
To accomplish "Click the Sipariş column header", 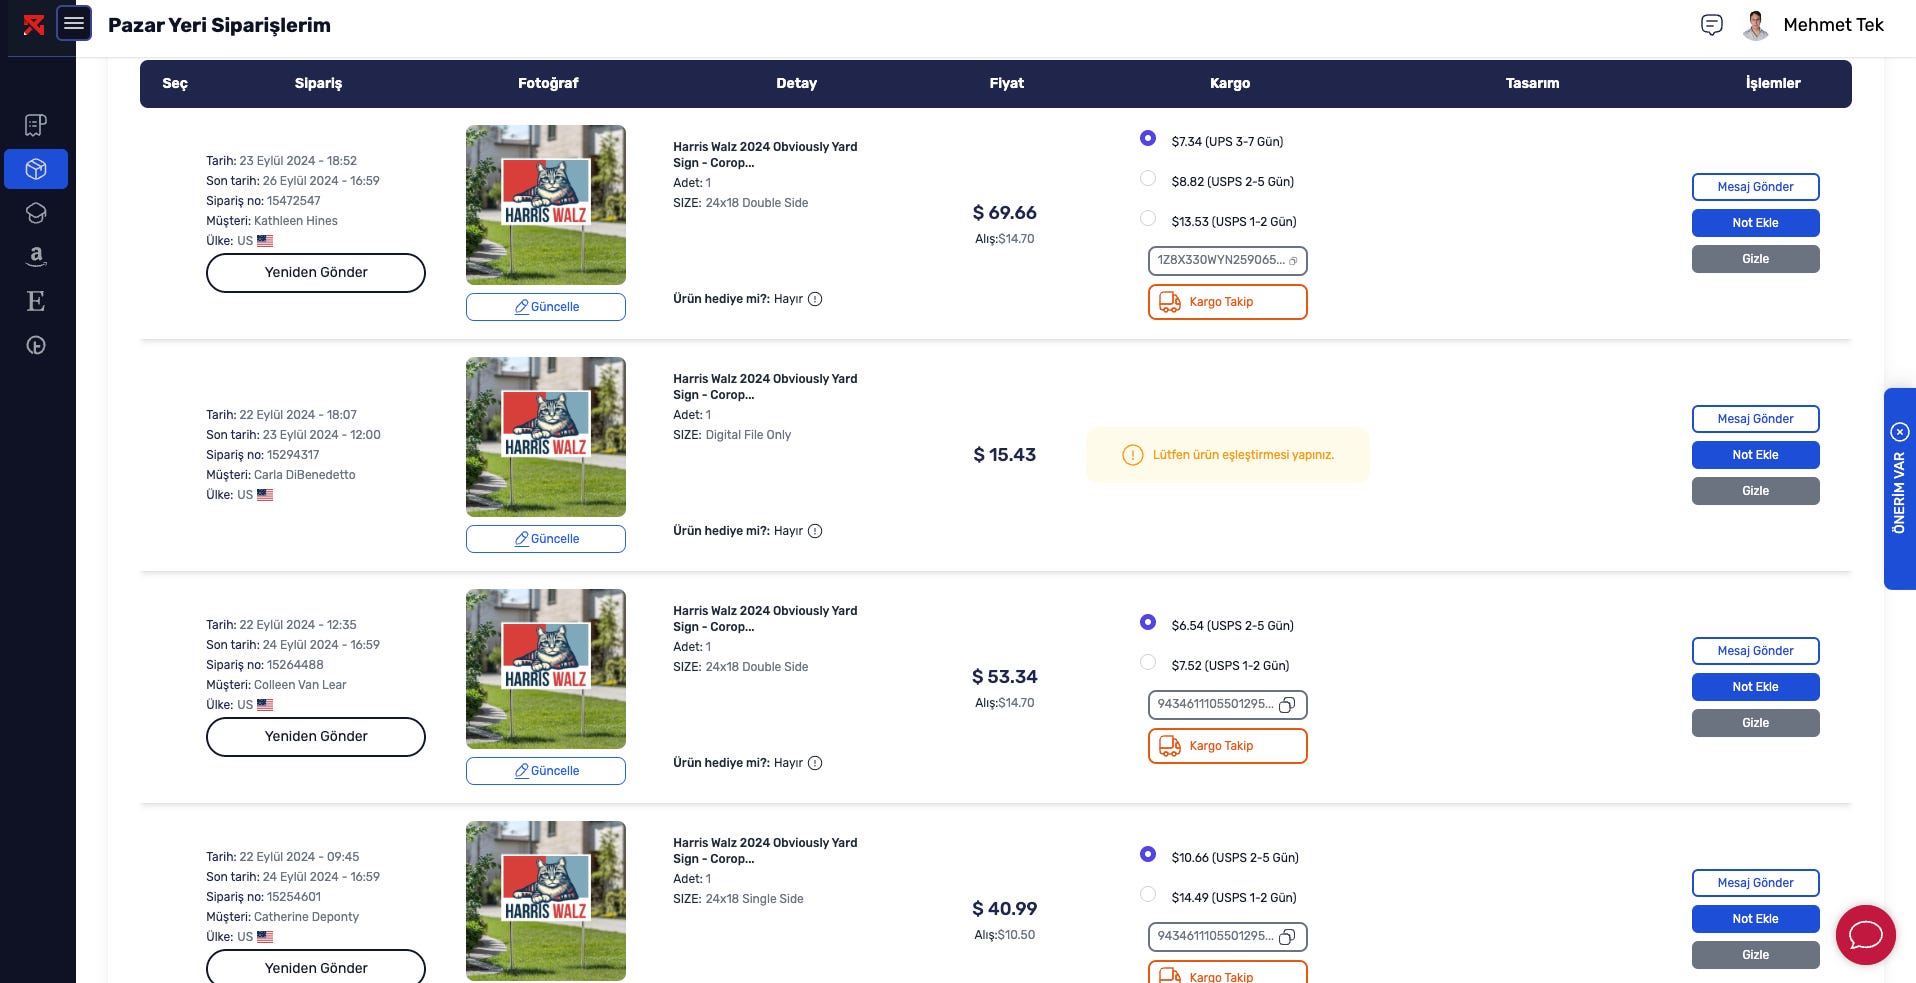I will pos(318,83).
